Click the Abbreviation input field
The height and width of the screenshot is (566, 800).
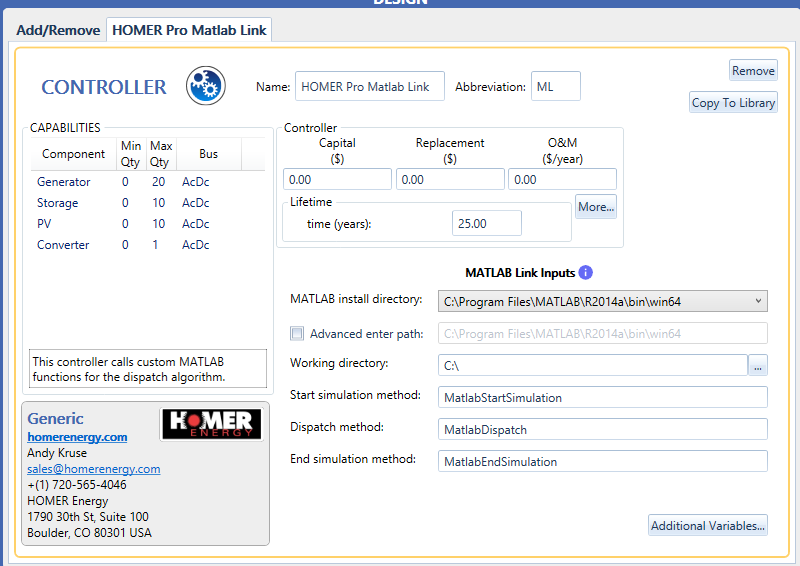[x=555, y=87]
